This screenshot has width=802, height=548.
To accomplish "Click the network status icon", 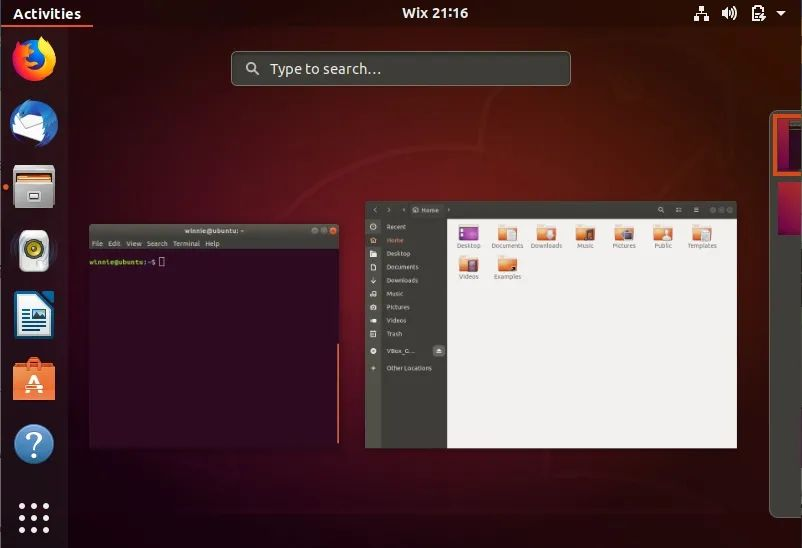I will (701, 13).
